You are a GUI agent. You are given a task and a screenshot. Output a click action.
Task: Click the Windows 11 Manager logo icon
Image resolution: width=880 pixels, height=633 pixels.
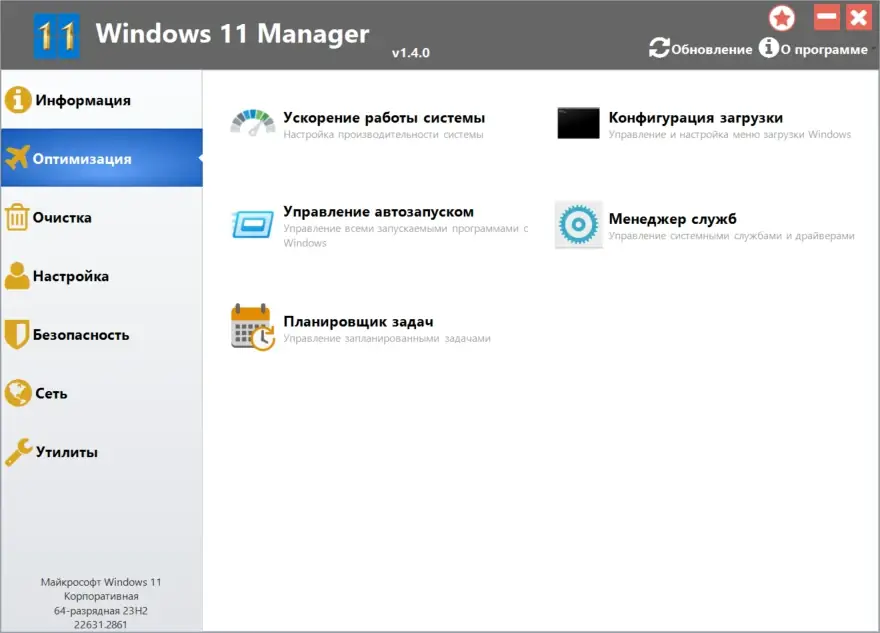[56, 36]
